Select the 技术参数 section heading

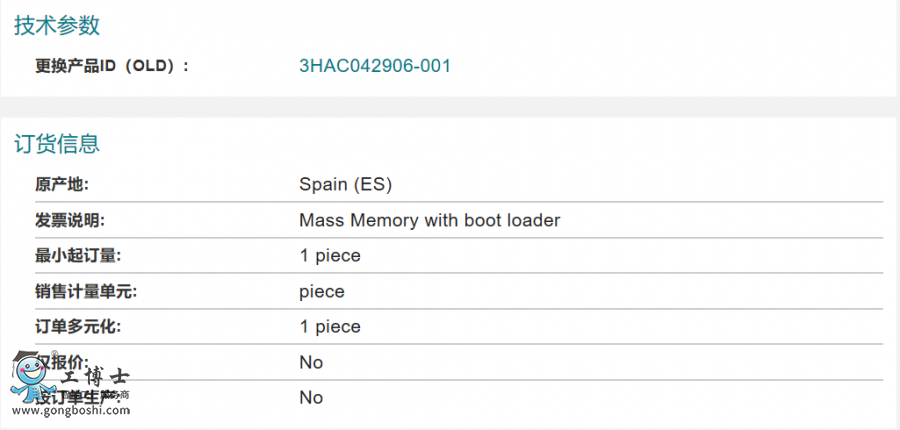[x=57, y=26]
